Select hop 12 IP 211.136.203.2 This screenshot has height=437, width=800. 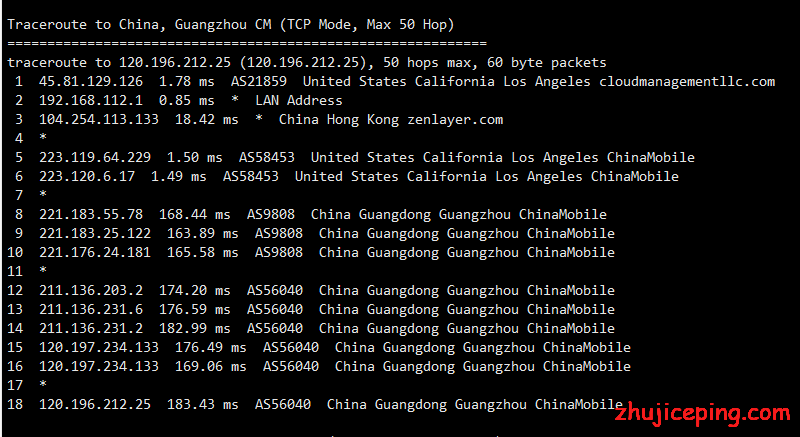[x=91, y=291]
